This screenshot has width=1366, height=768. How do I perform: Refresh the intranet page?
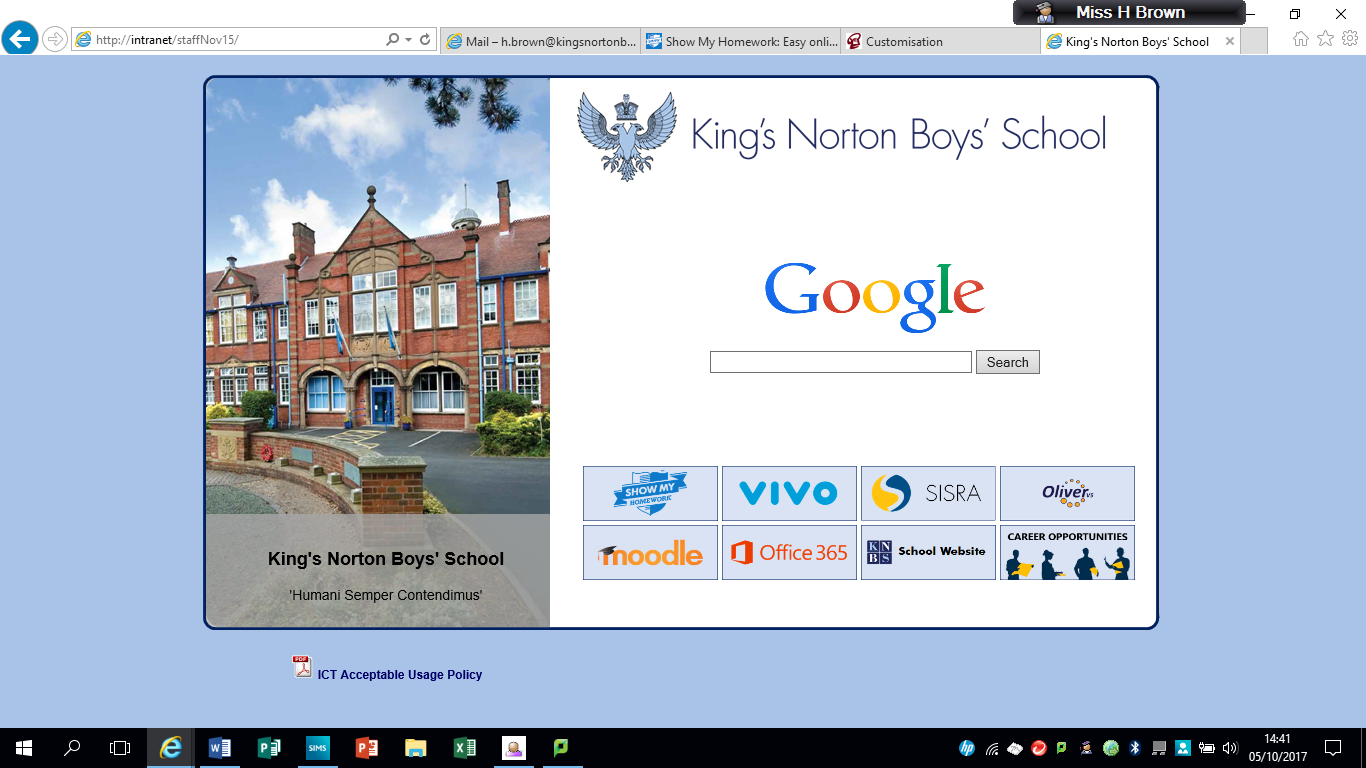[x=425, y=40]
